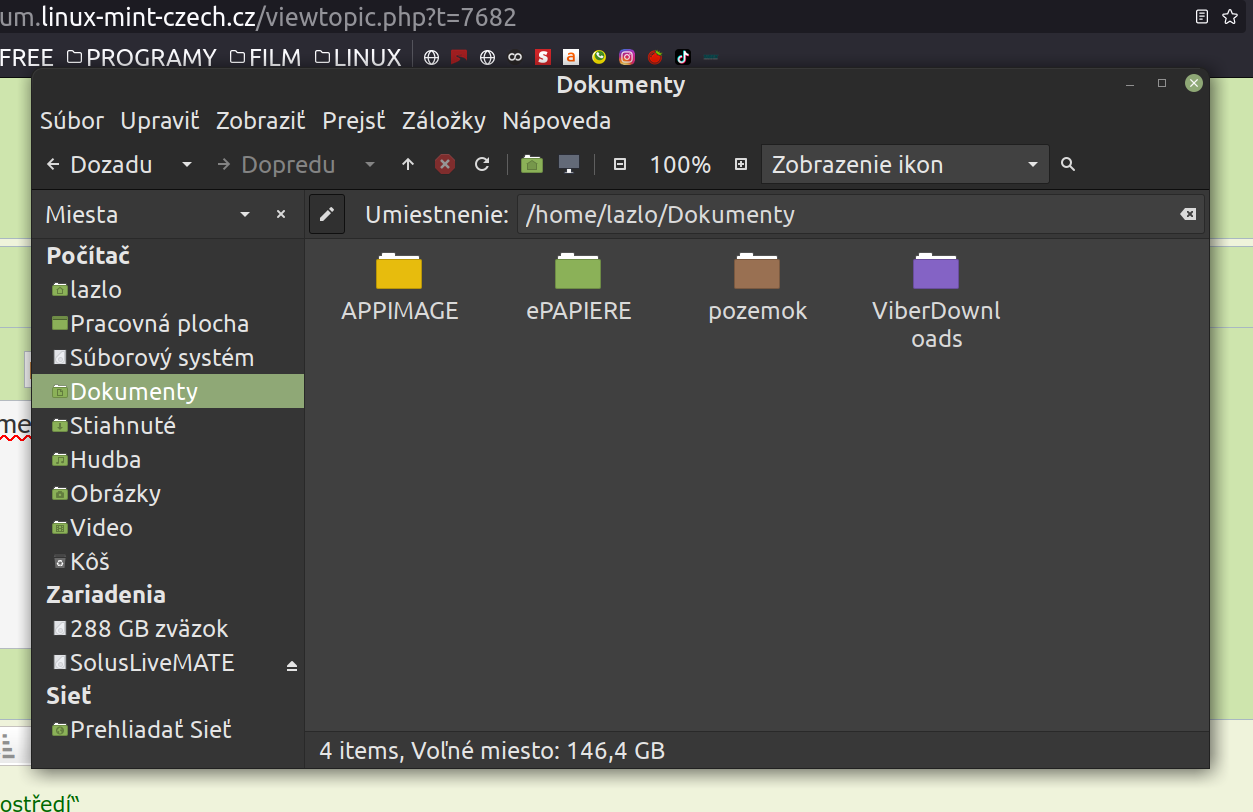Toggle text-based location entry pencil button
The image size is (1253, 812).
(327, 215)
